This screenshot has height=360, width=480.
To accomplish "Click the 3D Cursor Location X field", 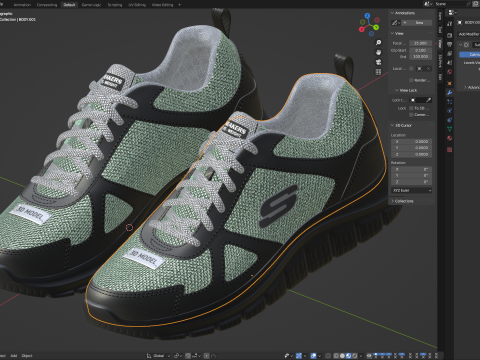I will [412, 142].
